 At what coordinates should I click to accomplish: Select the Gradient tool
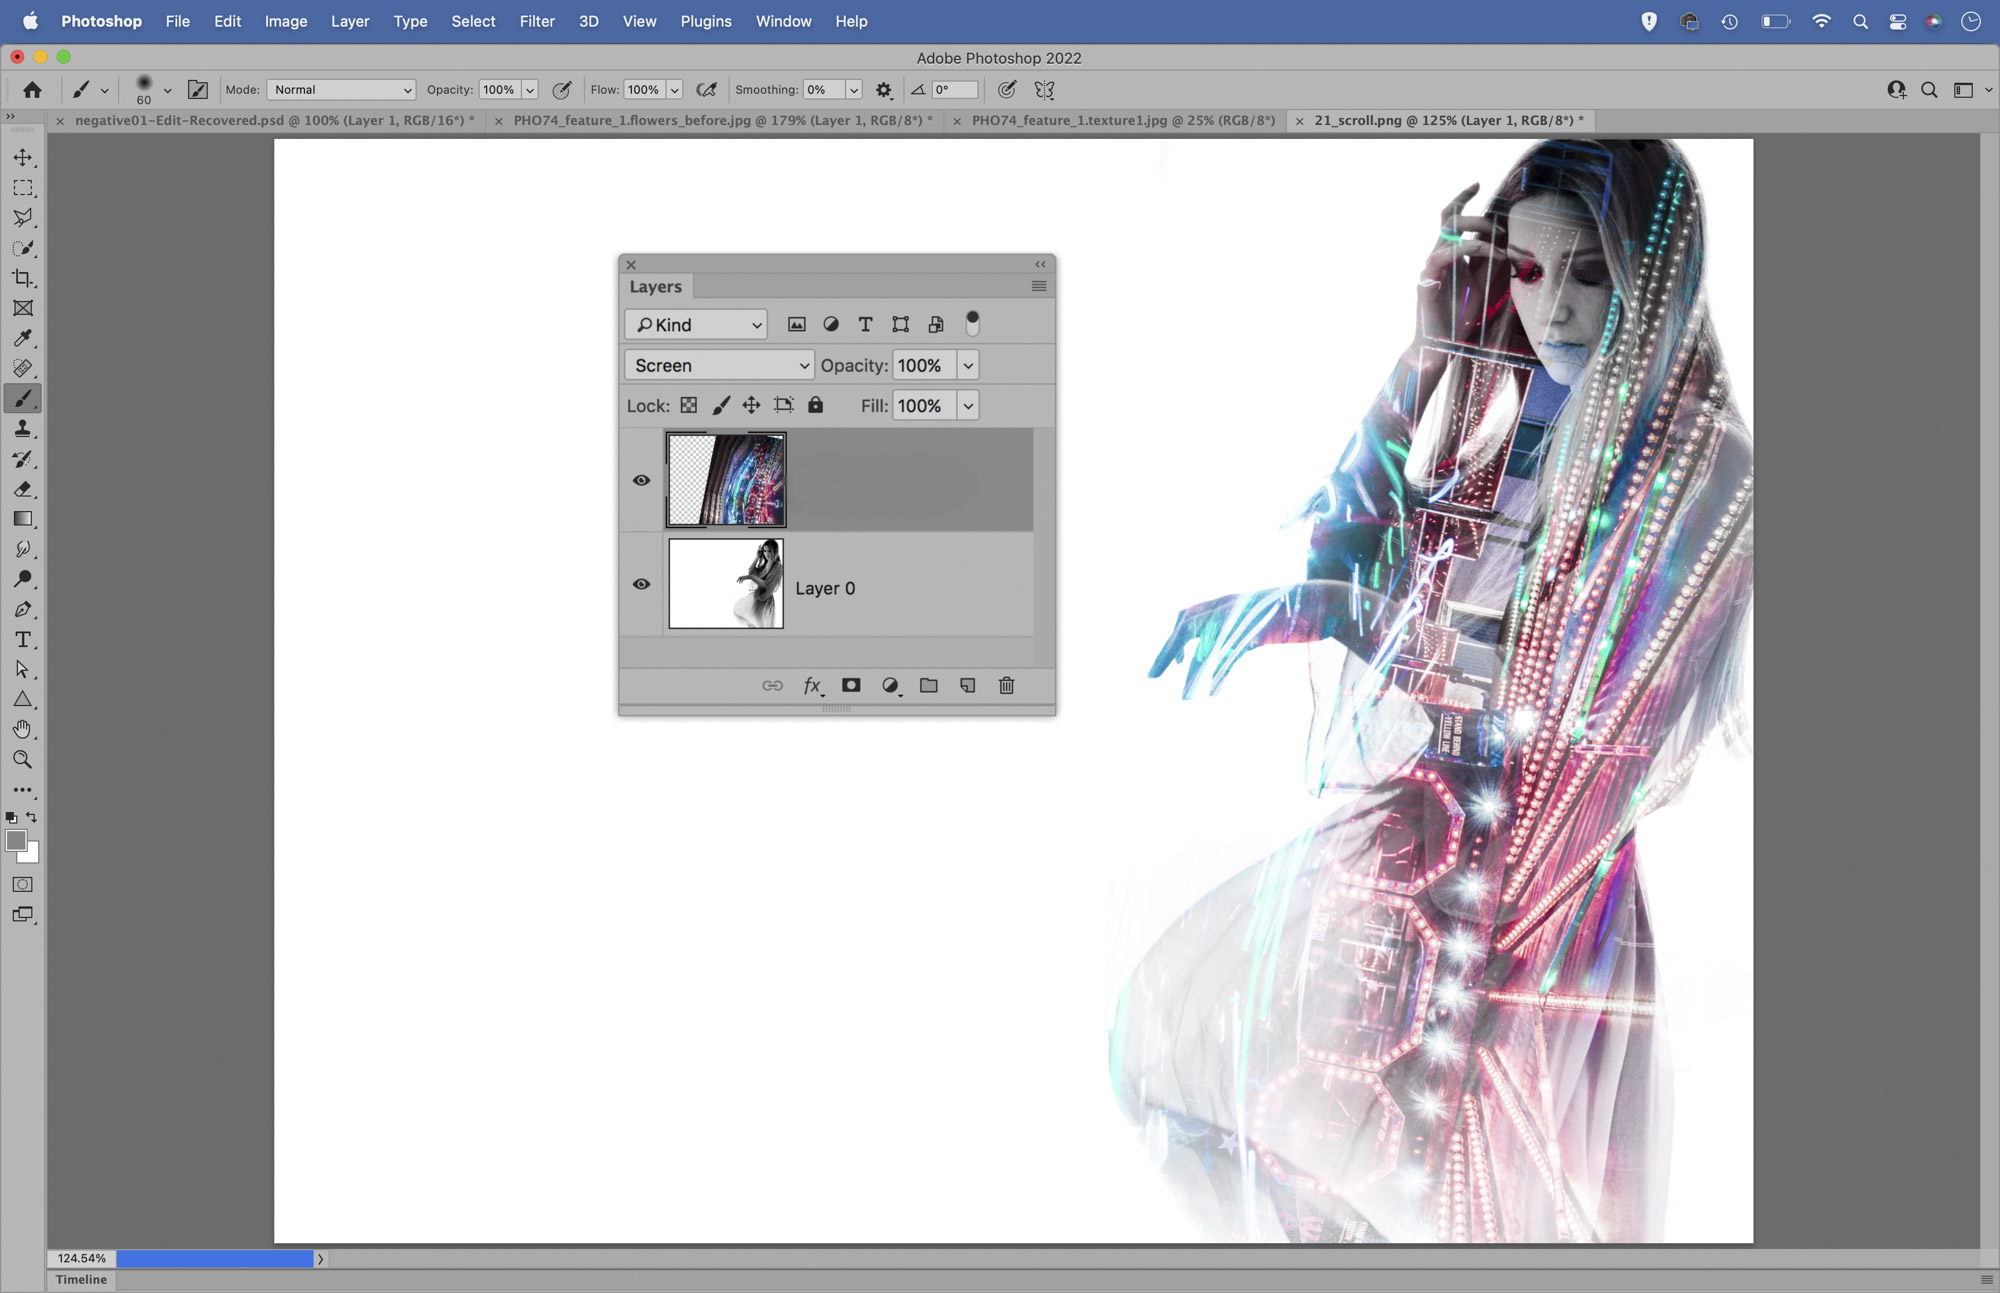[22, 519]
